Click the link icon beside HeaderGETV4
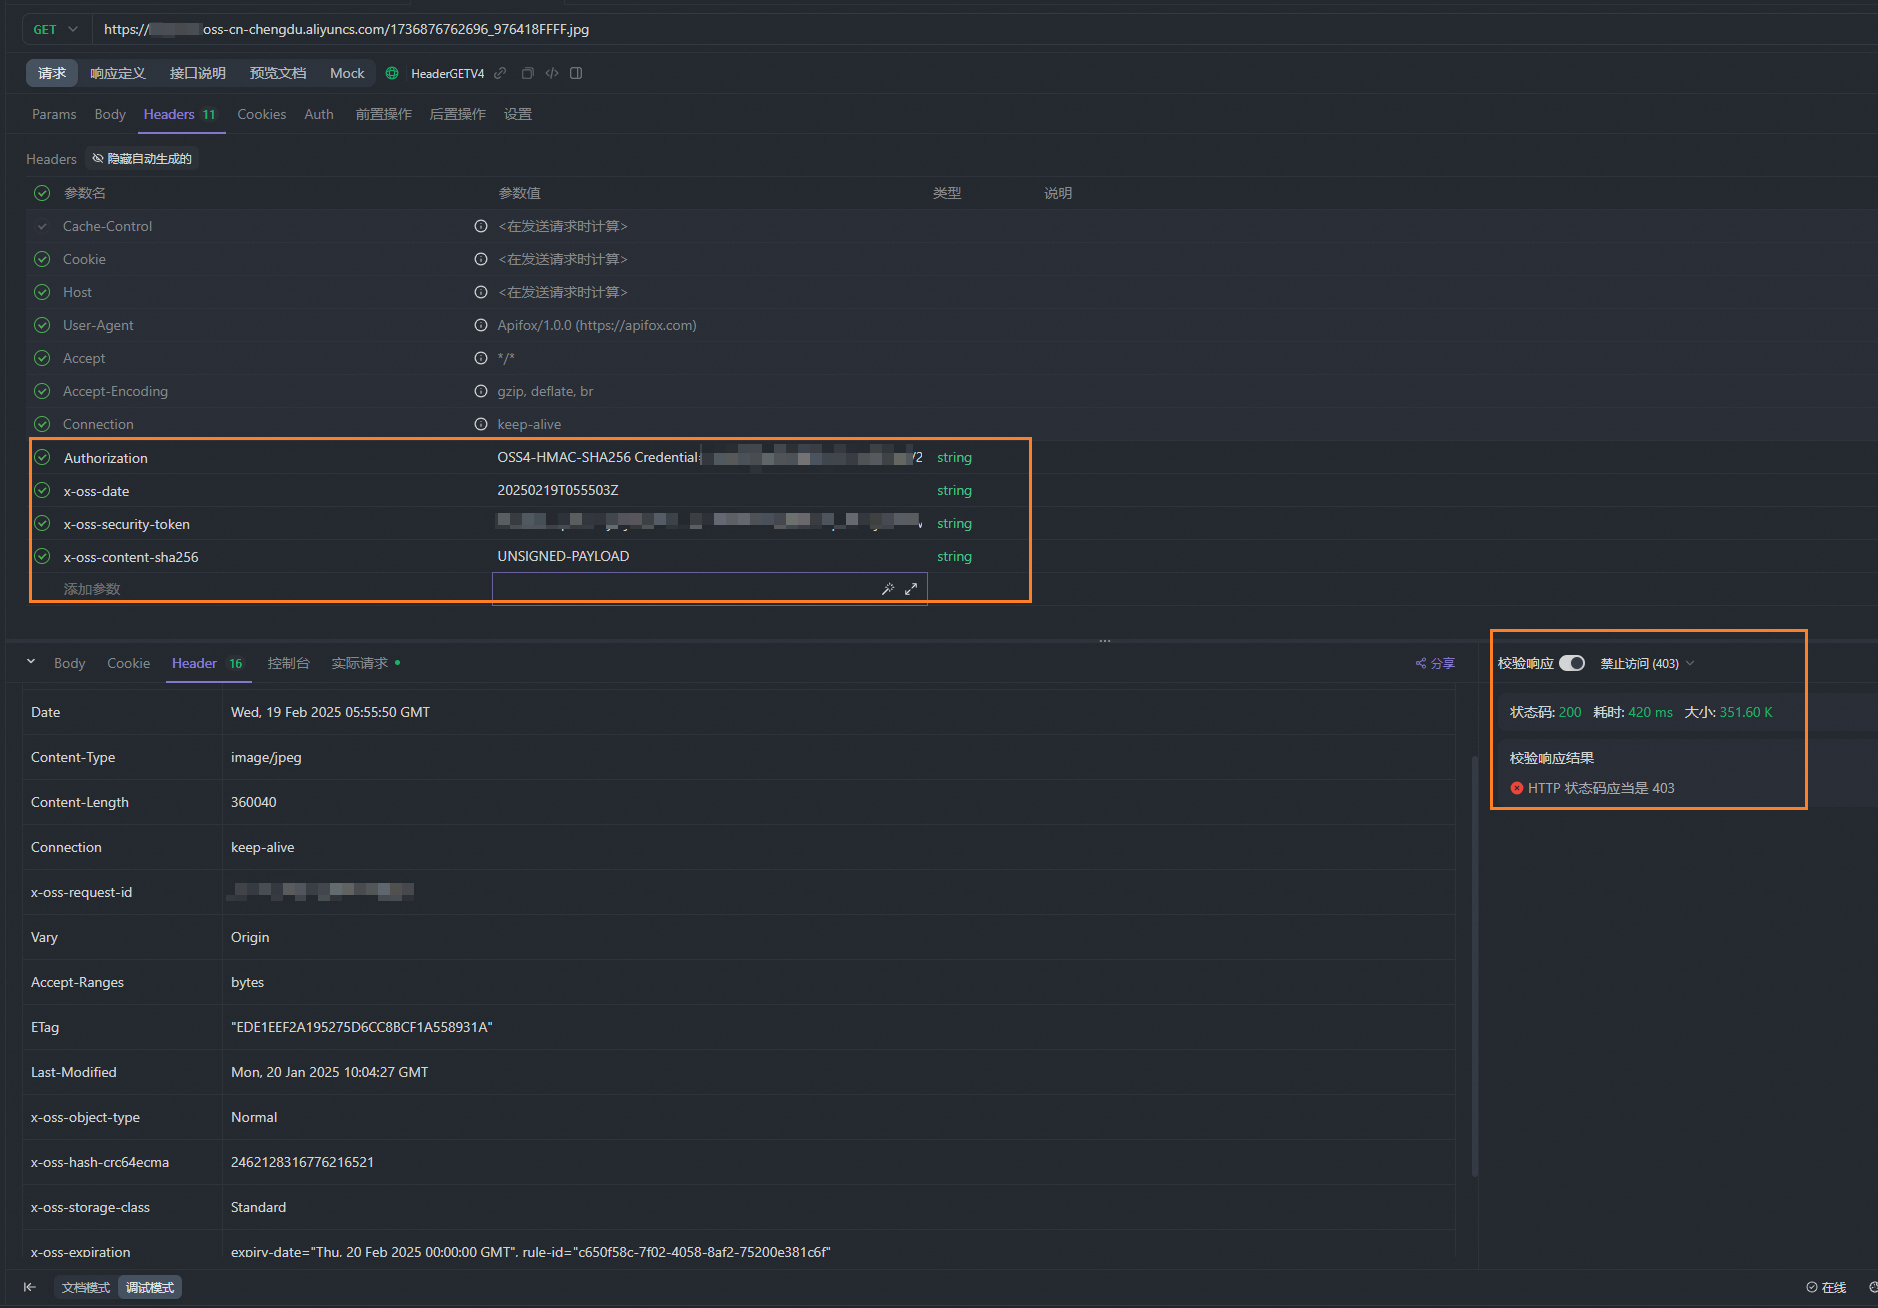The image size is (1878, 1308). click(x=500, y=73)
